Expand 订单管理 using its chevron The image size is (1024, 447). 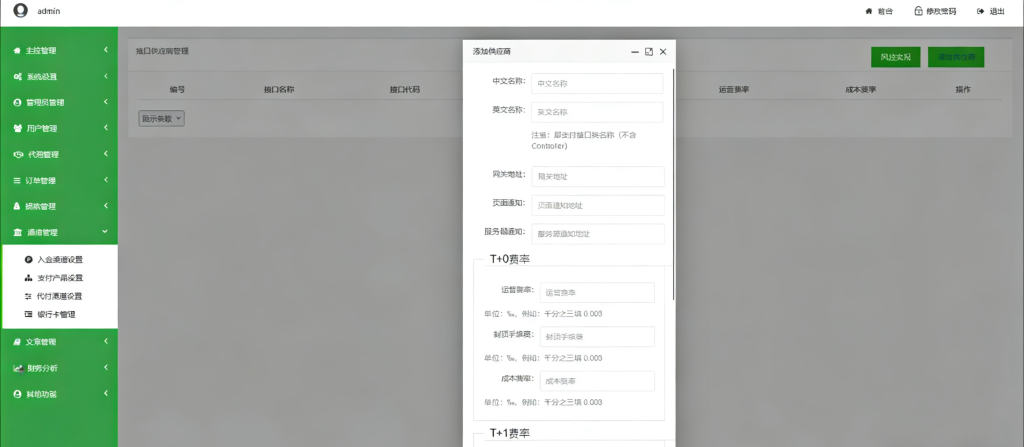tap(105, 180)
